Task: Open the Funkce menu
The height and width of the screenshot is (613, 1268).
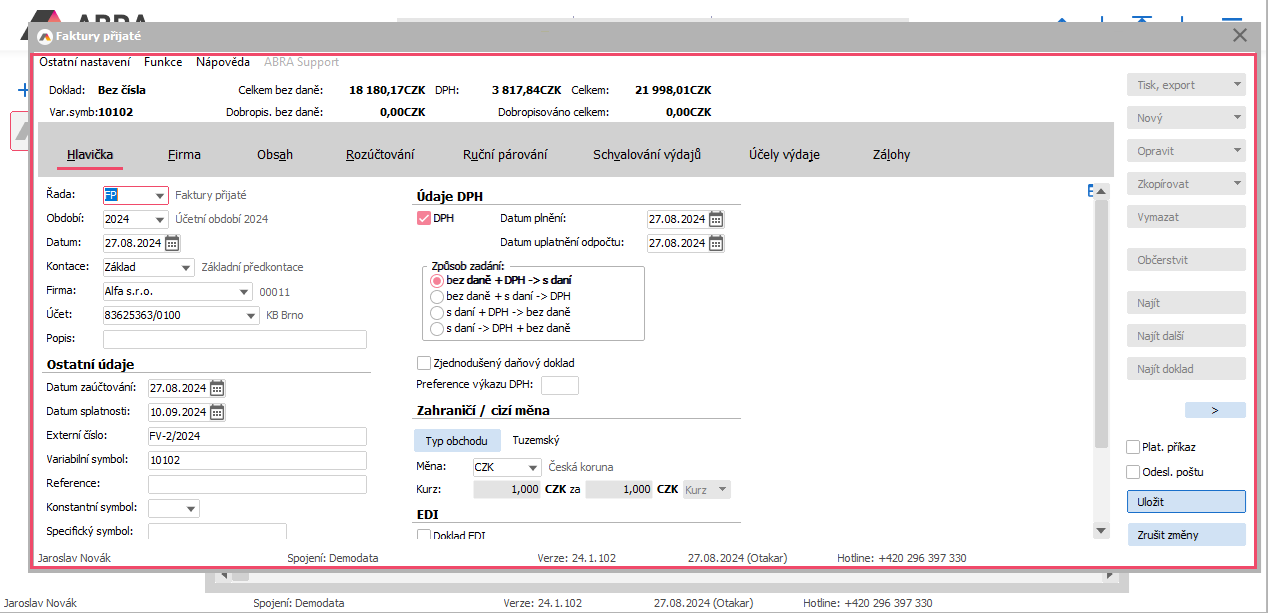Action: coord(163,62)
